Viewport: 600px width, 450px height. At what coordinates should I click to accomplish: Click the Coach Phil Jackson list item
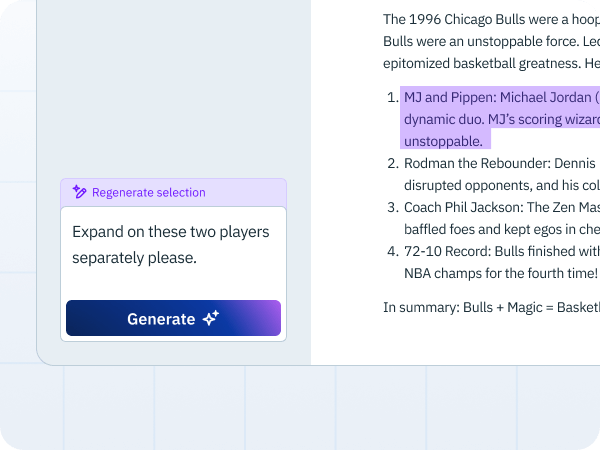[502, 218]
